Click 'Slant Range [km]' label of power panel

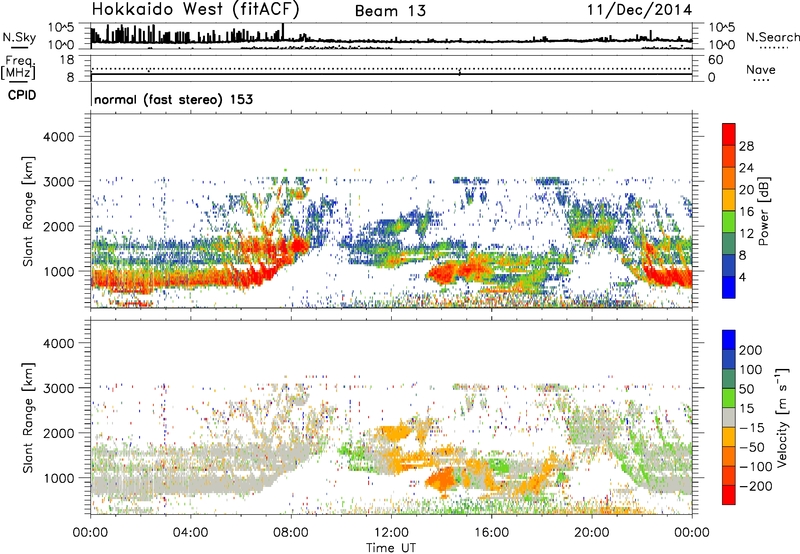coord(28,211)
